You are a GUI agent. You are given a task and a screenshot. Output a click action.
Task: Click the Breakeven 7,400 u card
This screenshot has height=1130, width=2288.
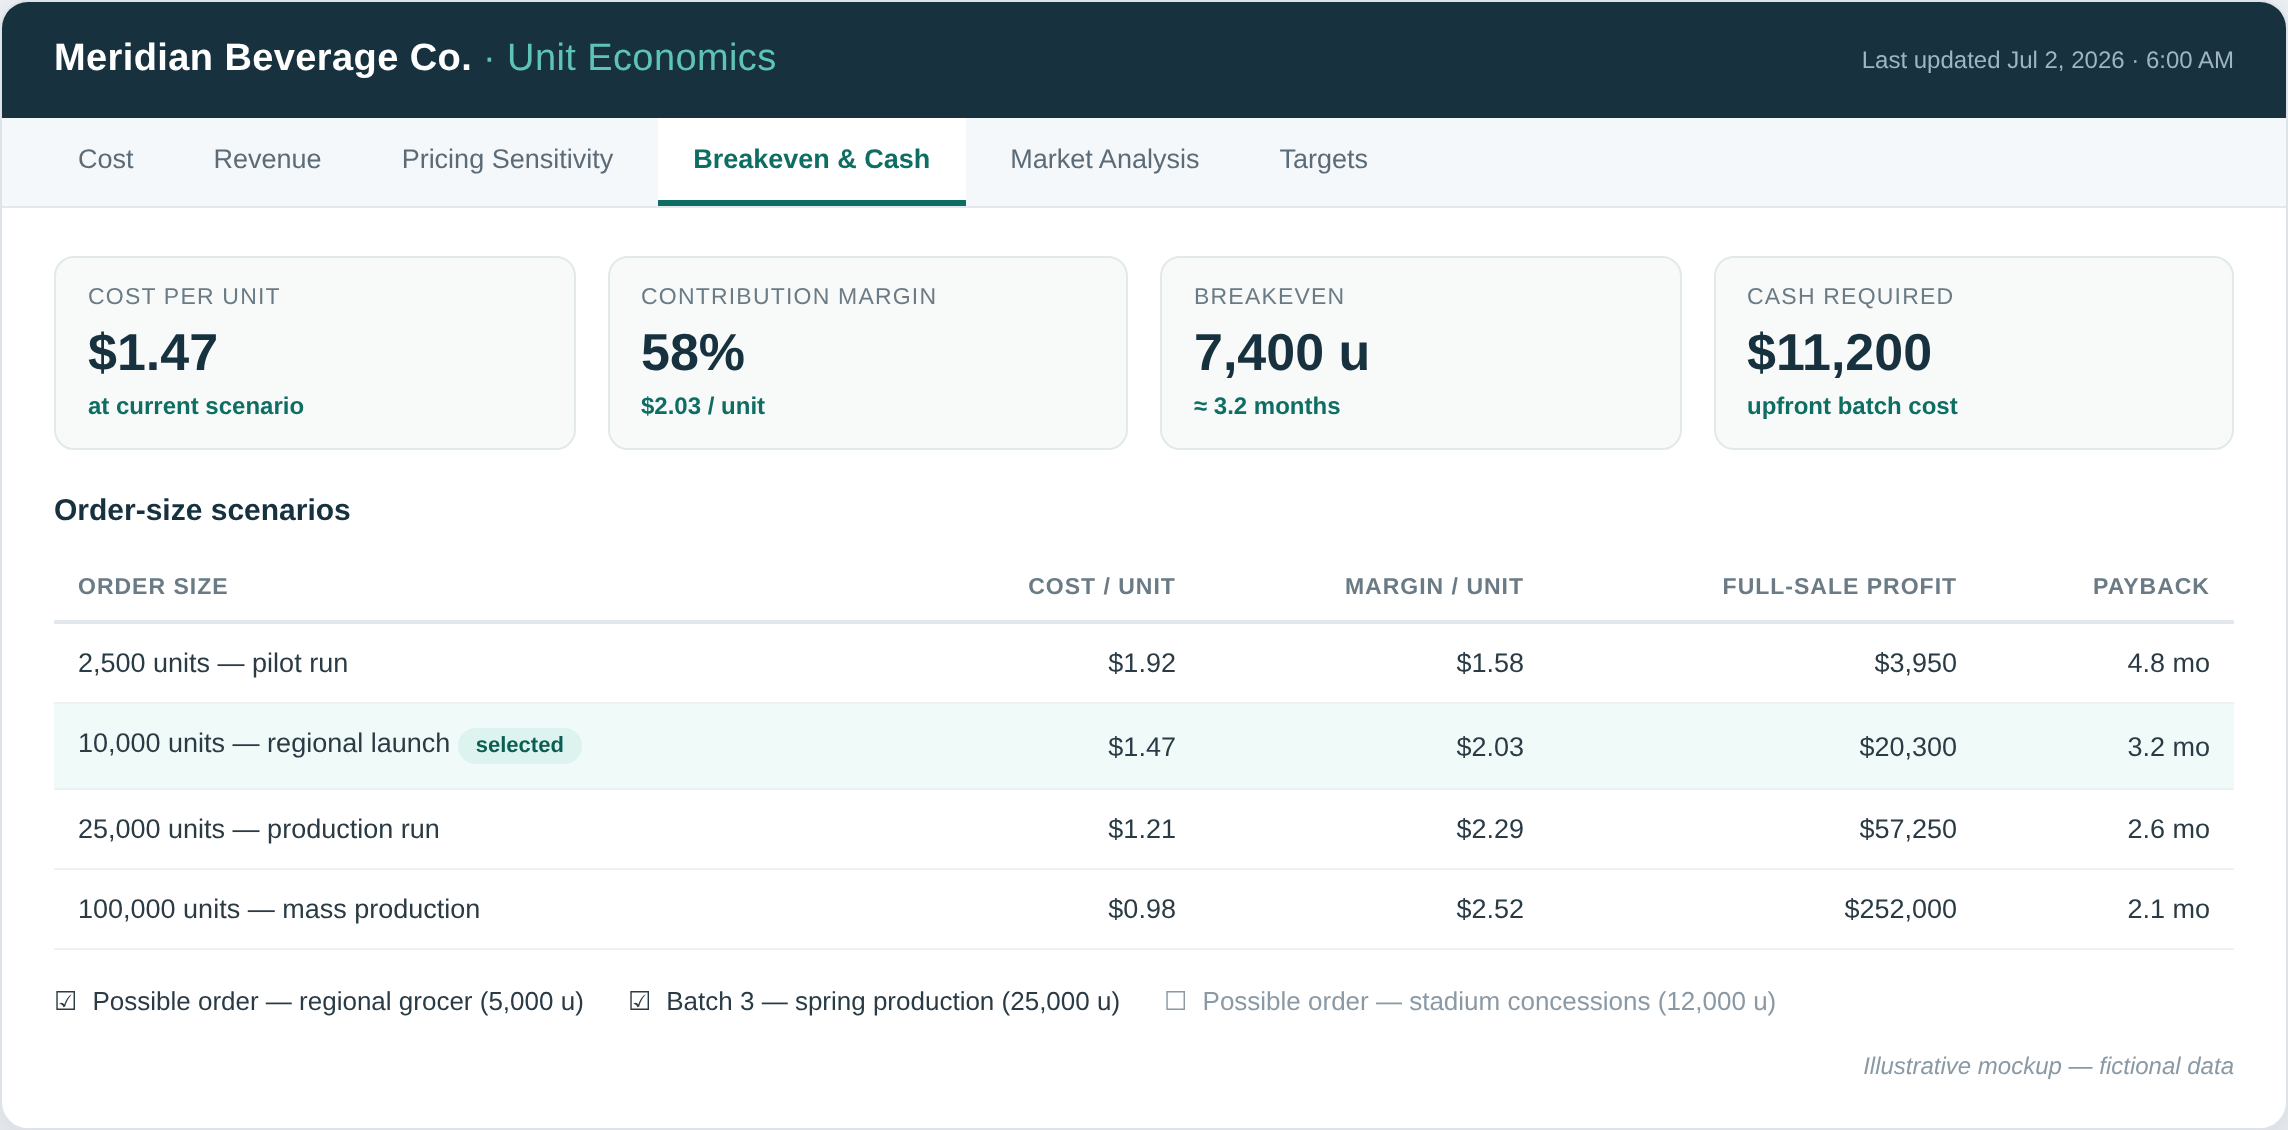(x=1421, y=353)
